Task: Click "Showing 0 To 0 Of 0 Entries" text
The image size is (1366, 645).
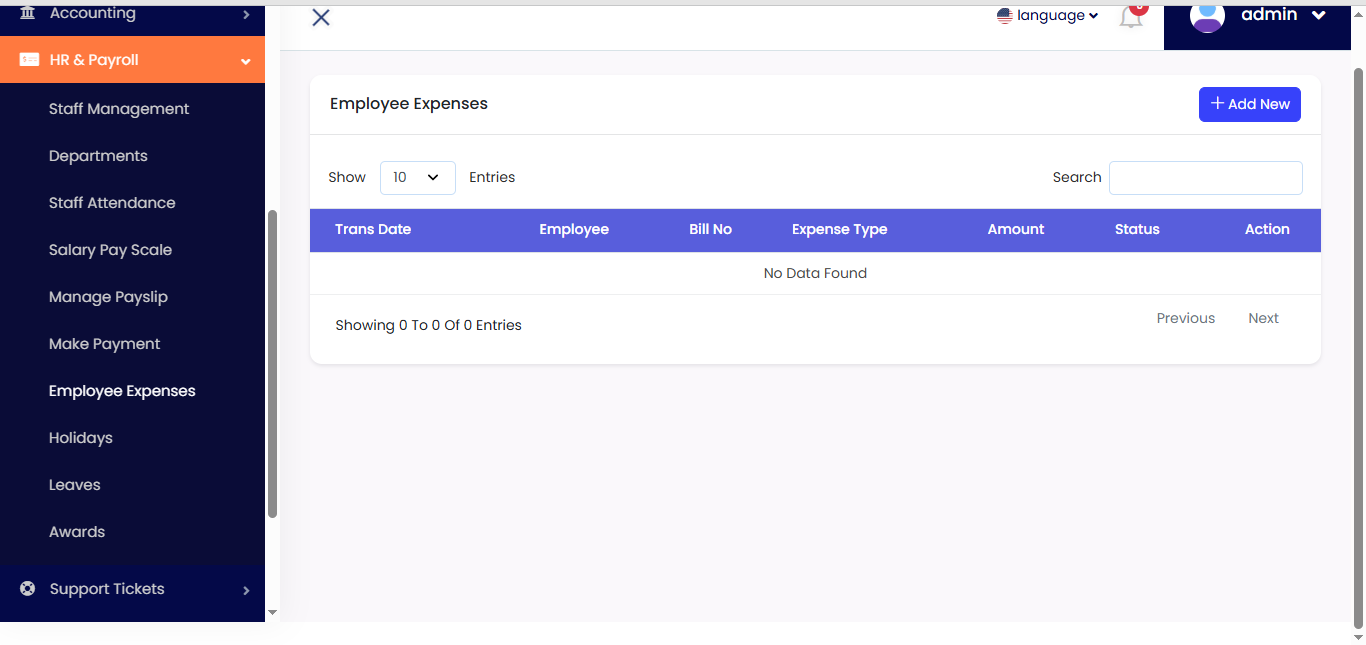Action: 428,325
